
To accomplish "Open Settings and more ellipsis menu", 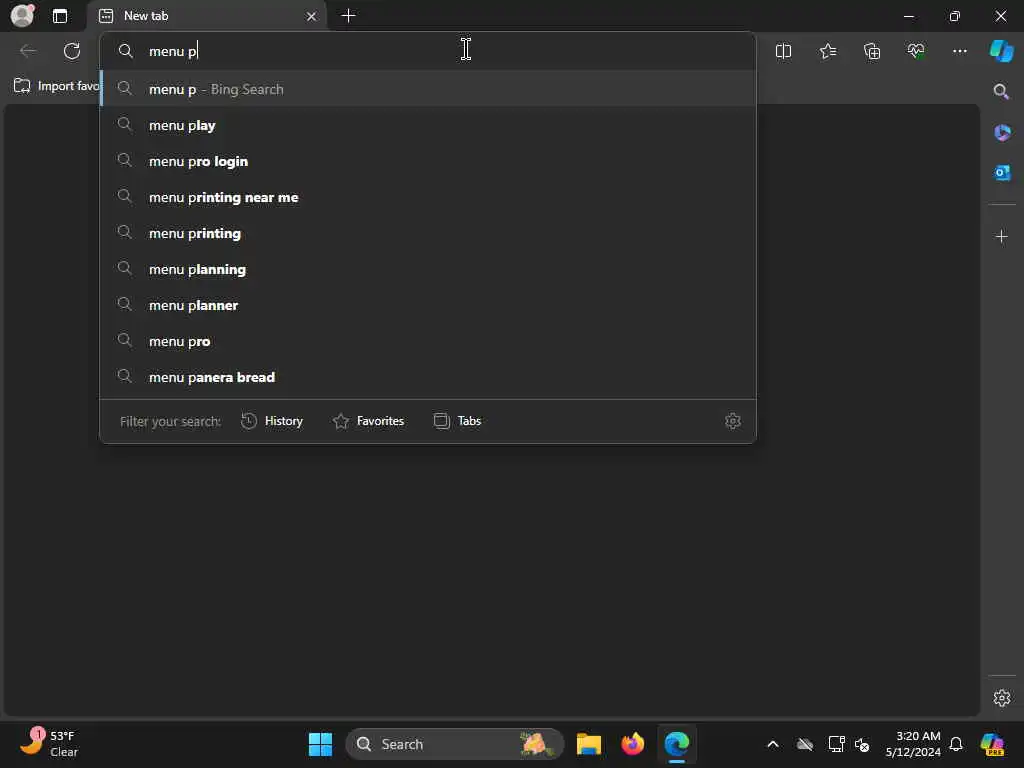I will [x=959, y=51].
